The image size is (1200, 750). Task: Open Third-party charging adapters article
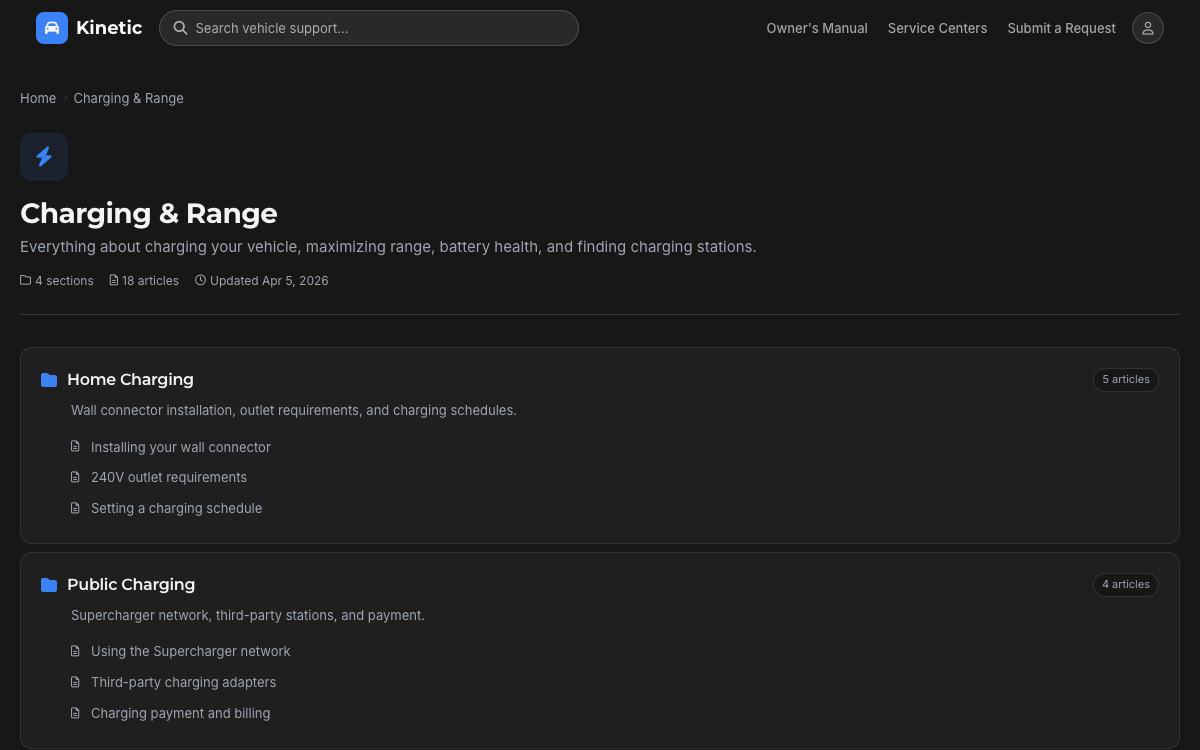183,682
